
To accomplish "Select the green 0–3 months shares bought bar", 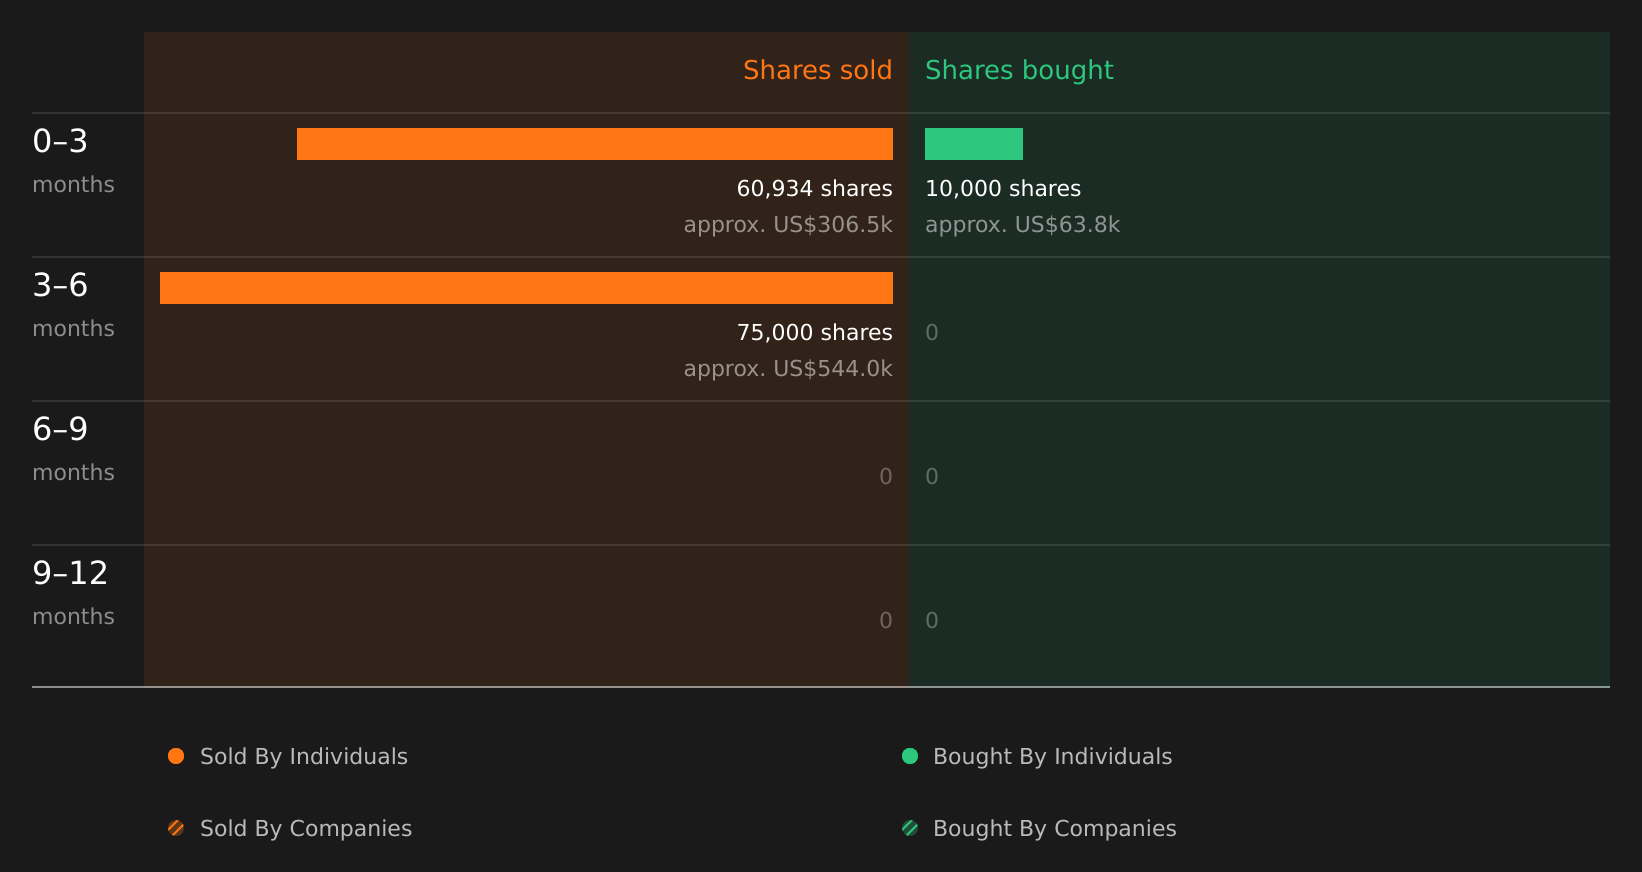I will coord(974,144).
